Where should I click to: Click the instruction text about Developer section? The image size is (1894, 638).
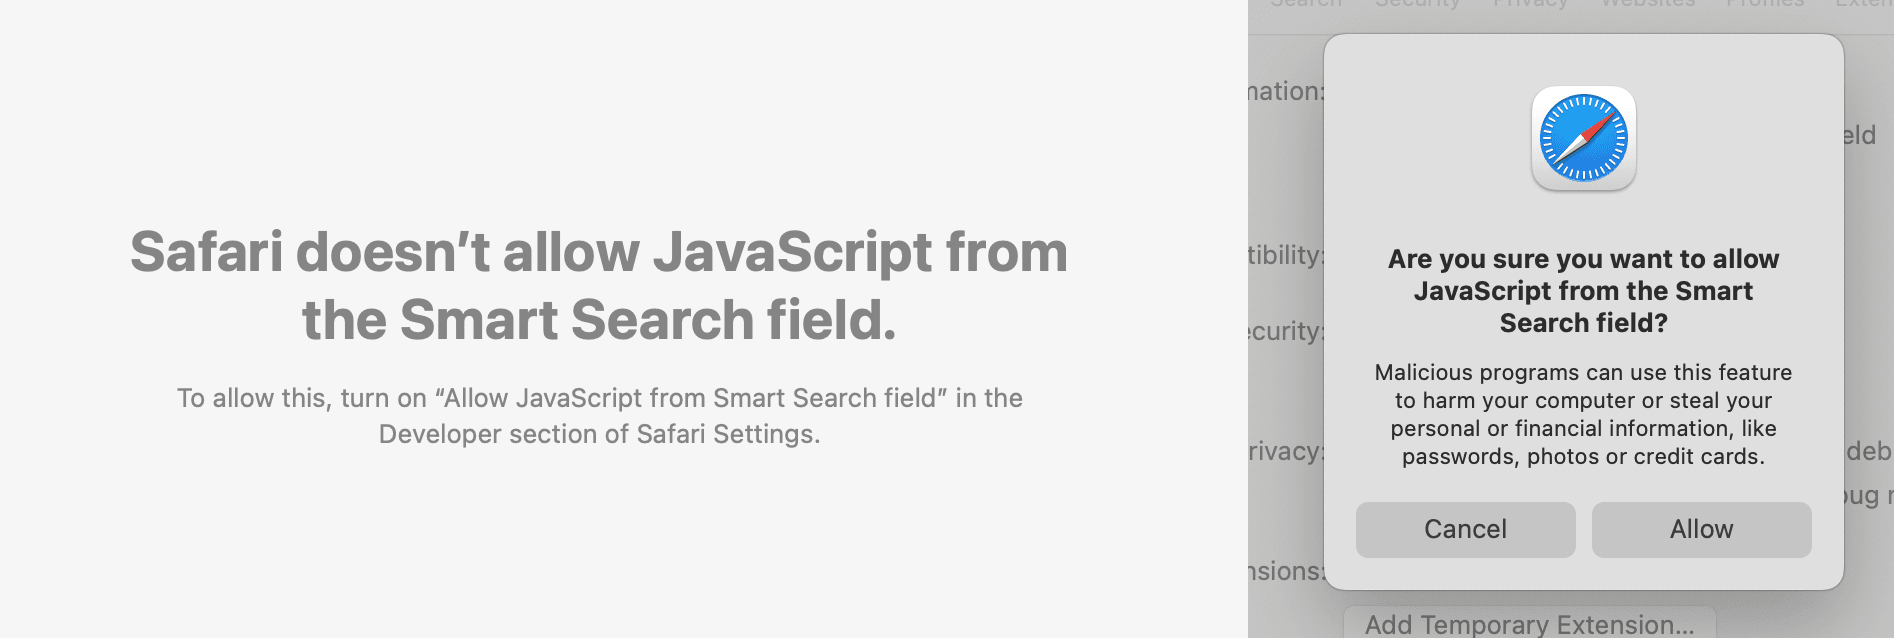point(600,416)
